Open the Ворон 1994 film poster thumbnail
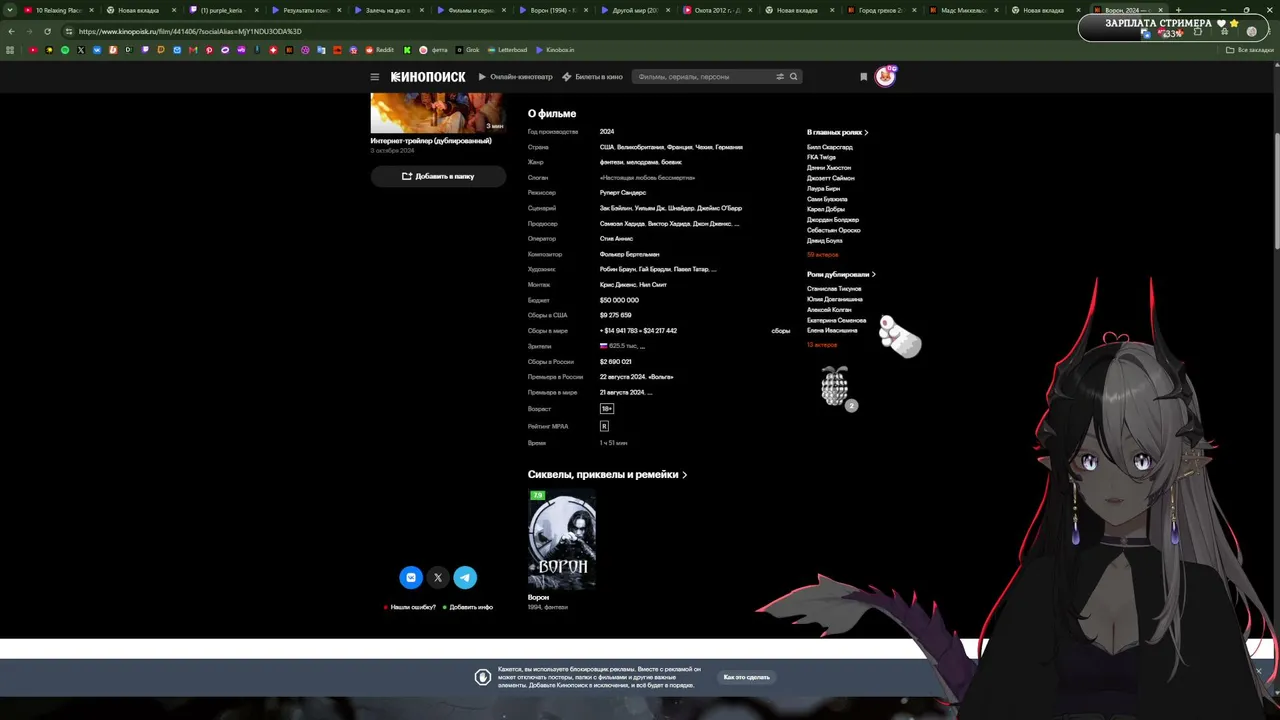1280x720 pixels. tap(562, 540)
